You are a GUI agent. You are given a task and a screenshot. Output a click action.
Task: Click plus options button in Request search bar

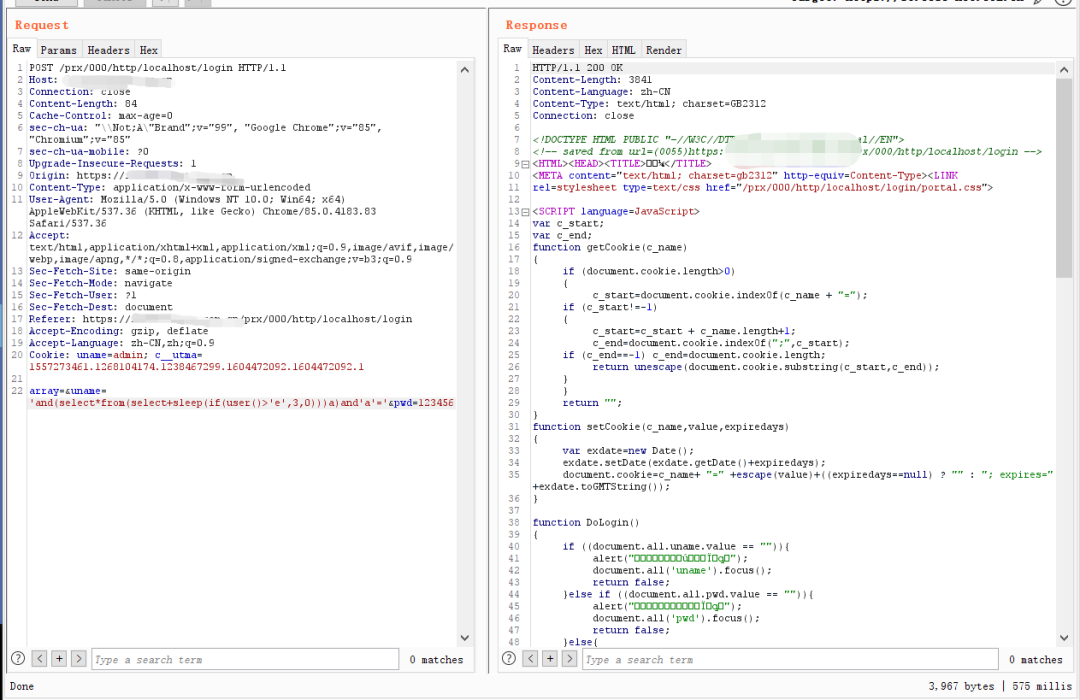pos(59,659)
